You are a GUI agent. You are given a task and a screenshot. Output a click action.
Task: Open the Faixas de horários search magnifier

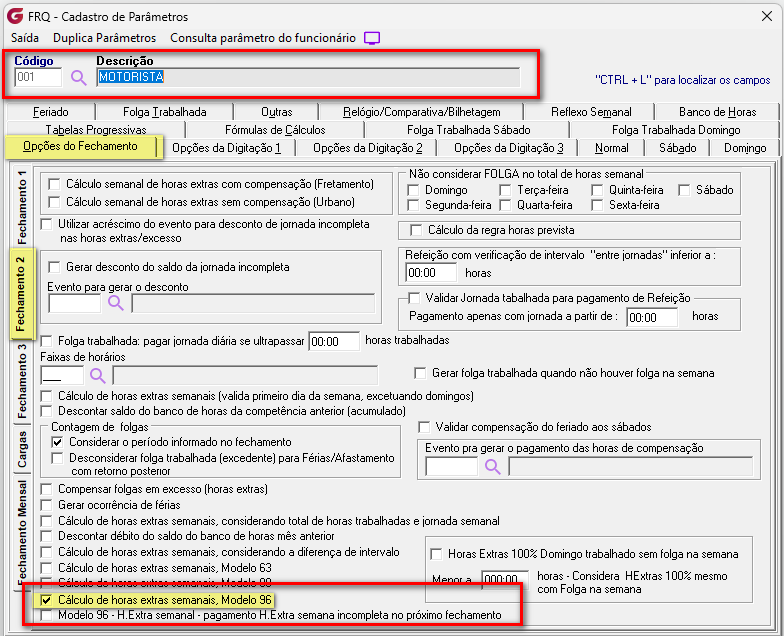[98, 376]
